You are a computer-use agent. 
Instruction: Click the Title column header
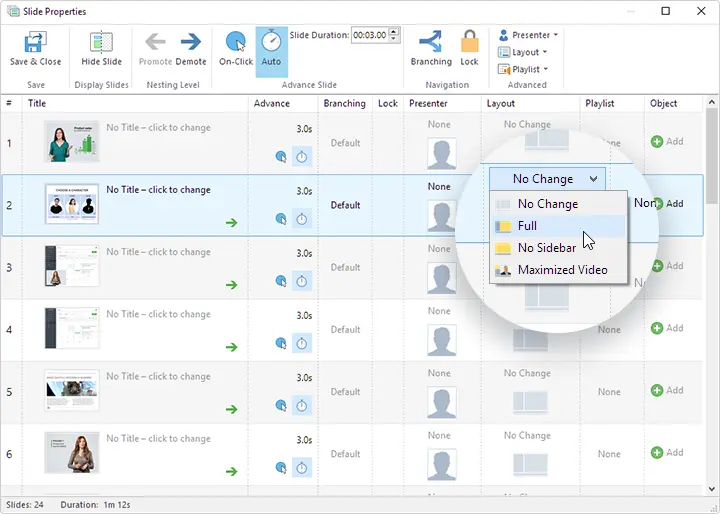[135, 103]
